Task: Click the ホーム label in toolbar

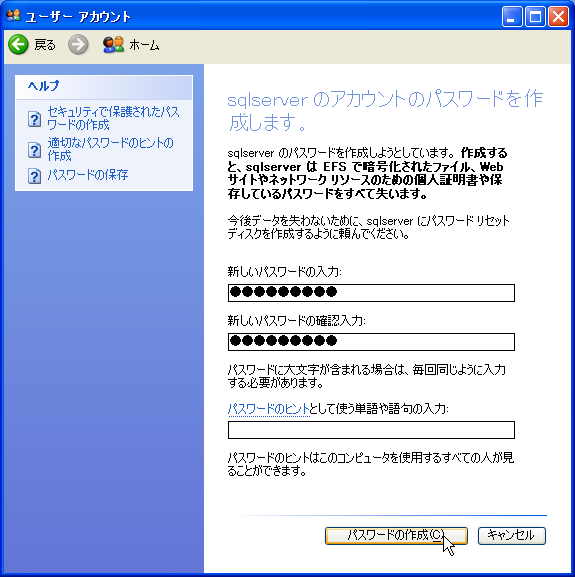Action: (x=144, y=45)
